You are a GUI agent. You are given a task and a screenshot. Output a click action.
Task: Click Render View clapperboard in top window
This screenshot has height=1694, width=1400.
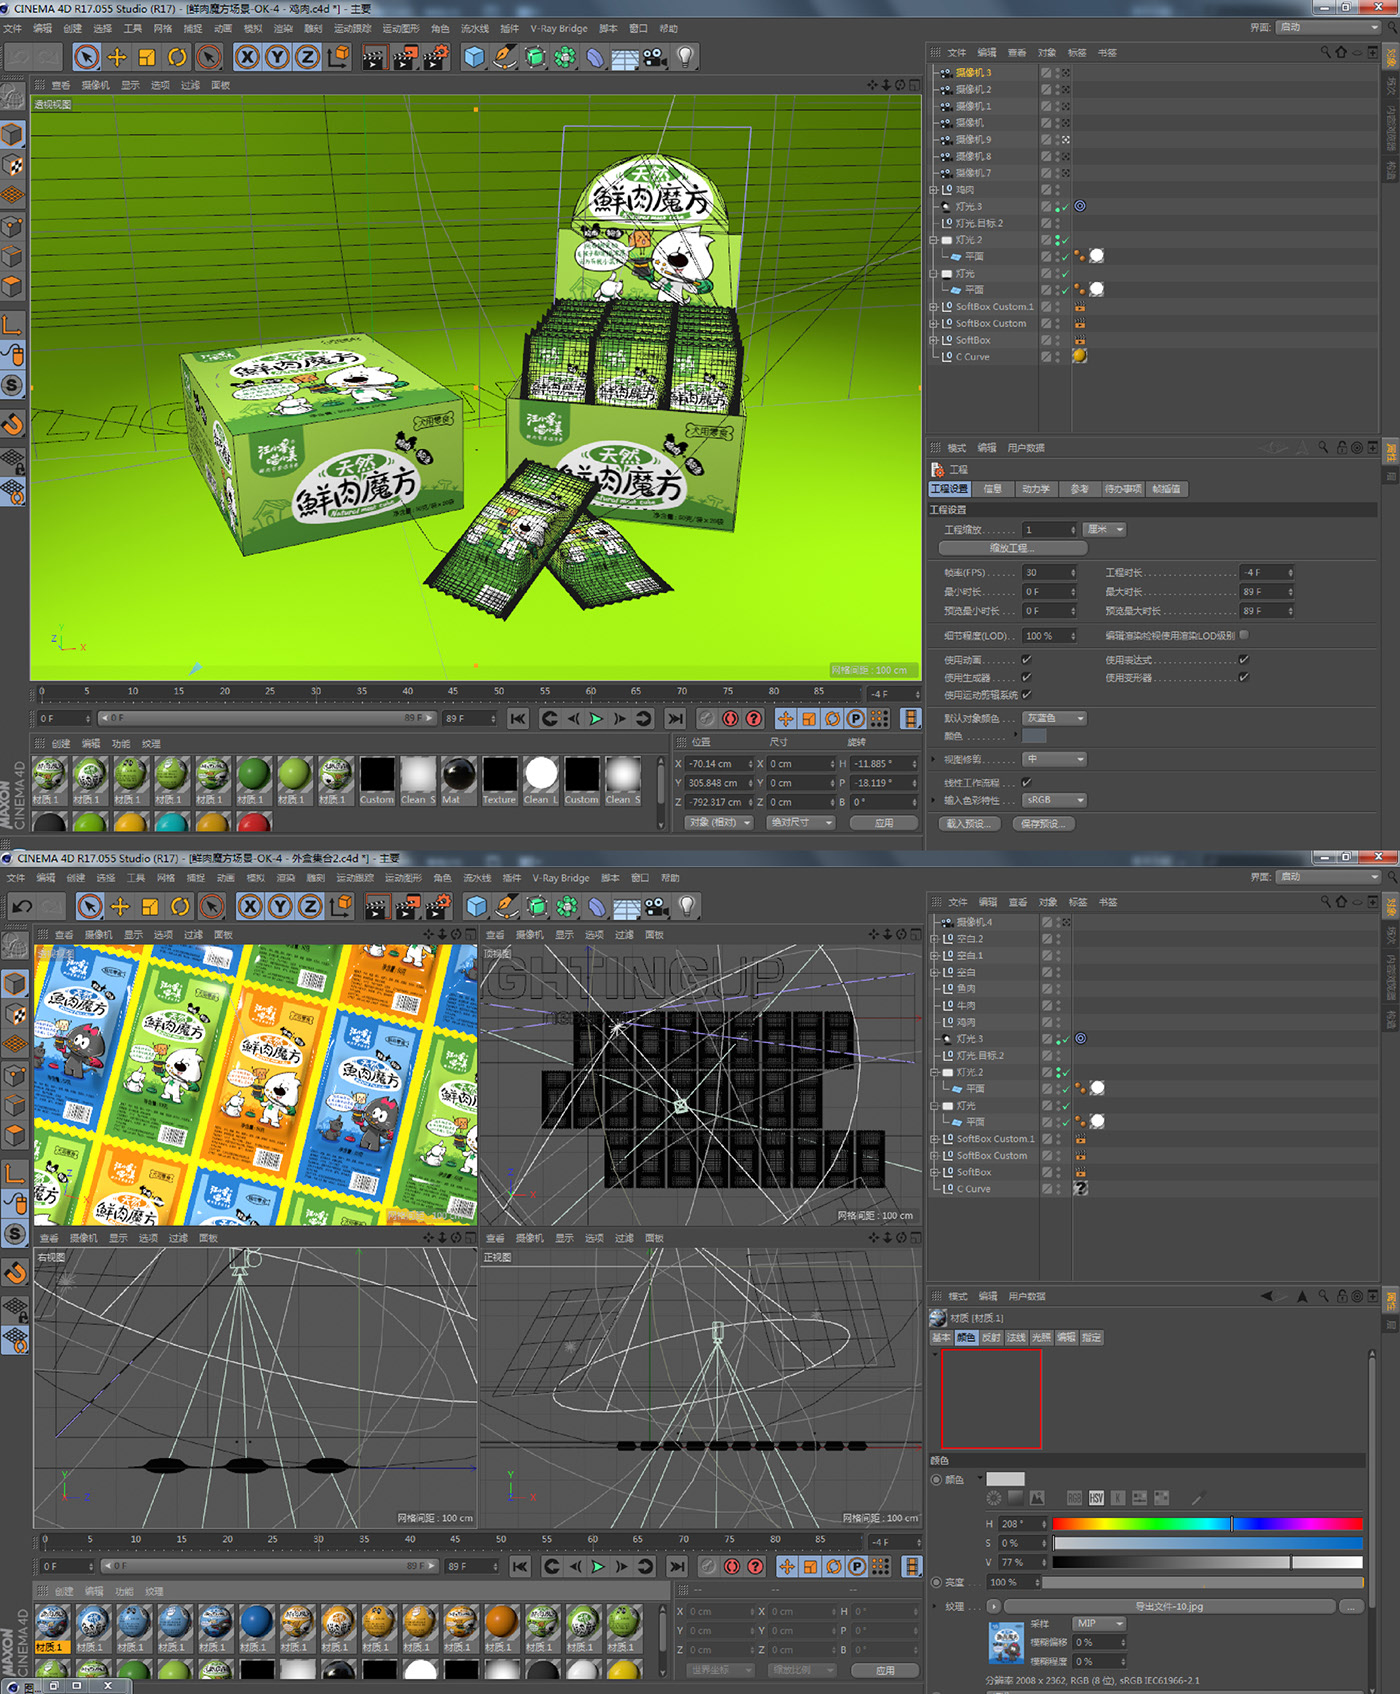click(374, 57)
